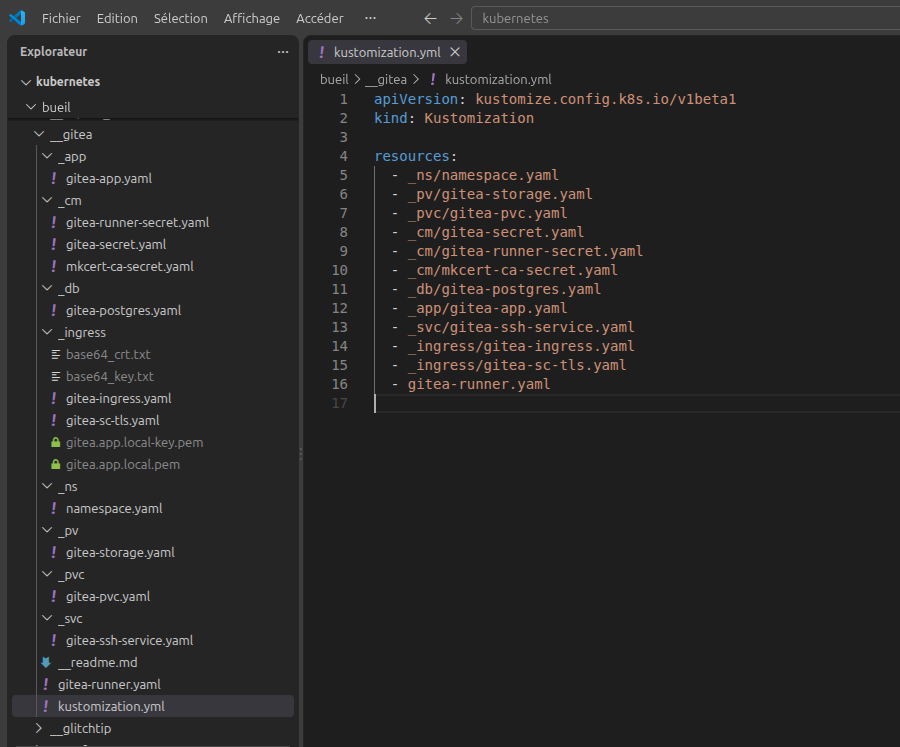Open base64_key.txt file

click(x=110, y=377)
